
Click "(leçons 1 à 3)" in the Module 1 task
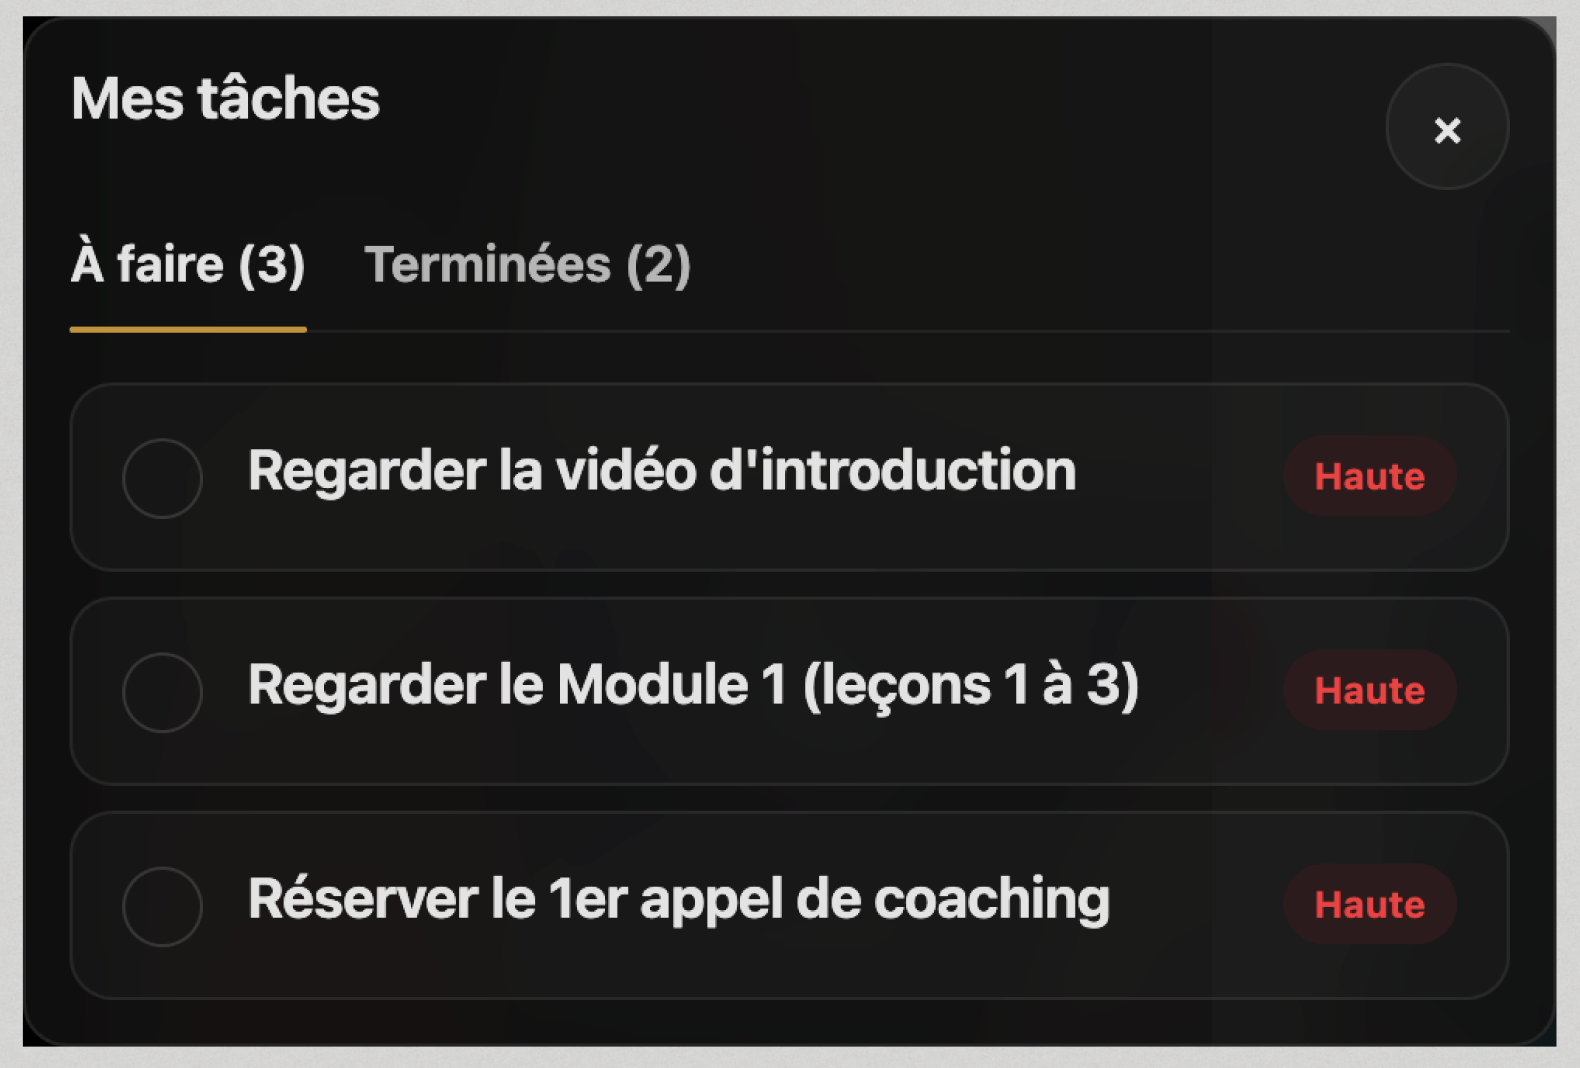point(970,685)
